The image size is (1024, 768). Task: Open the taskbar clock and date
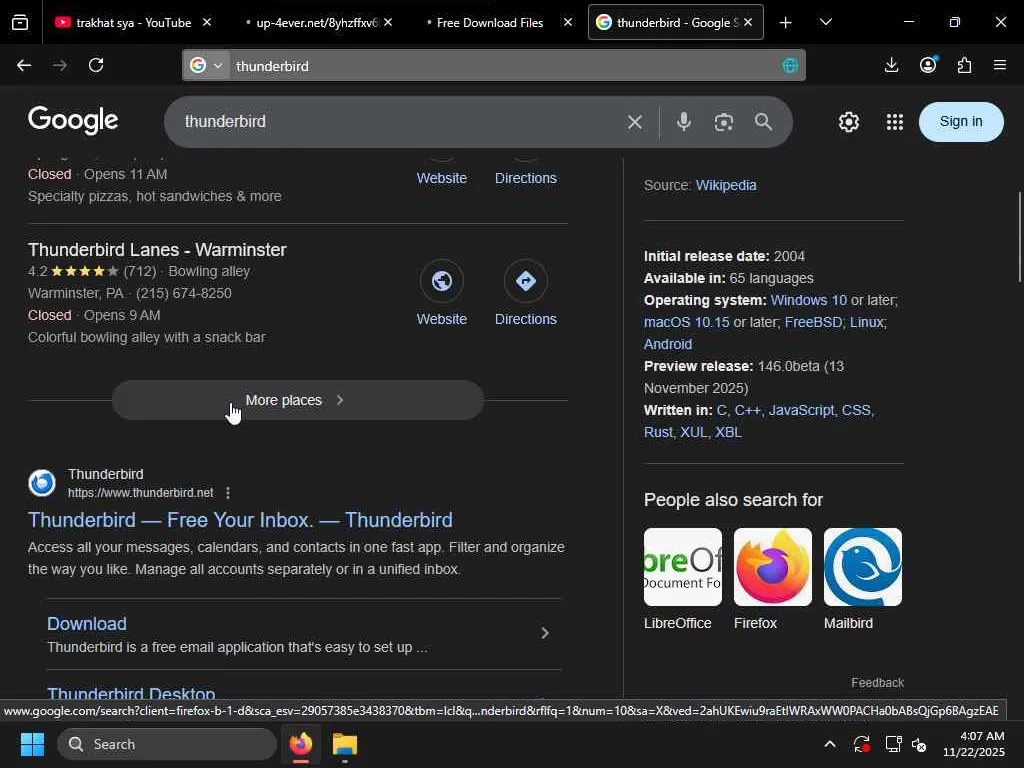pyautogui.click(x=974, y=744)
